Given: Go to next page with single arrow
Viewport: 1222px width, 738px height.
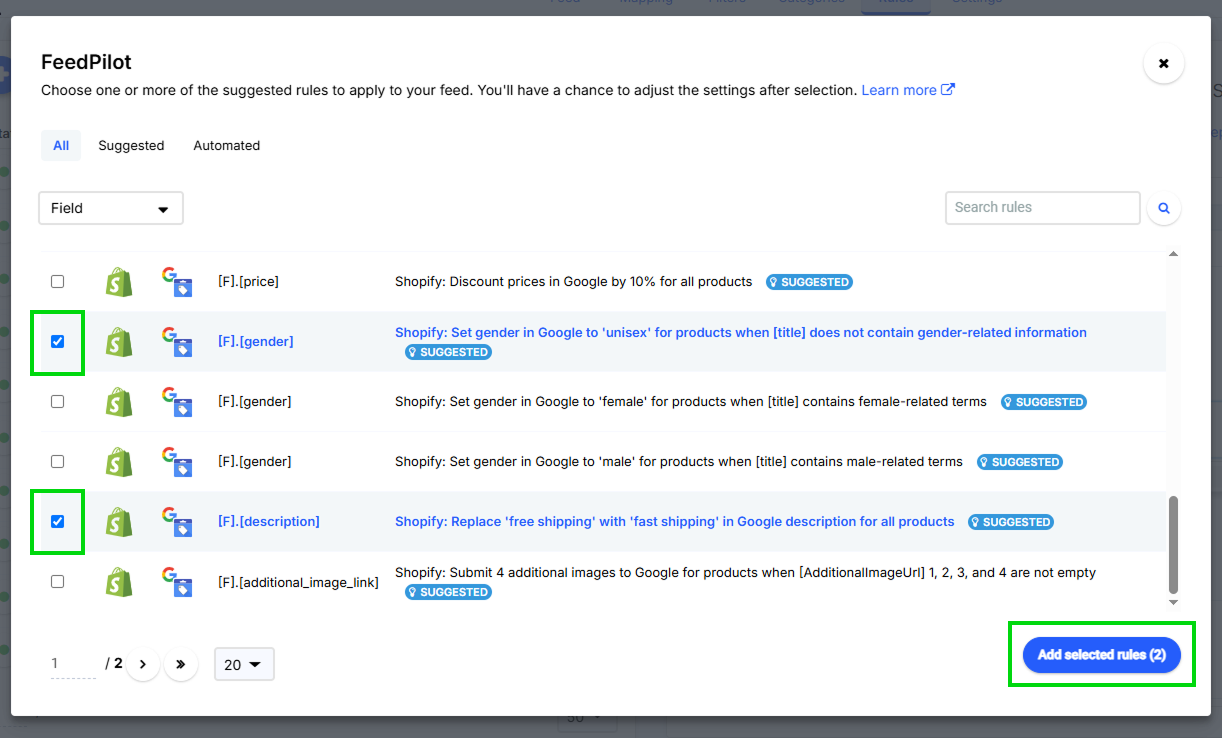Looking at the screenshot, I should (x=143, y=664).
